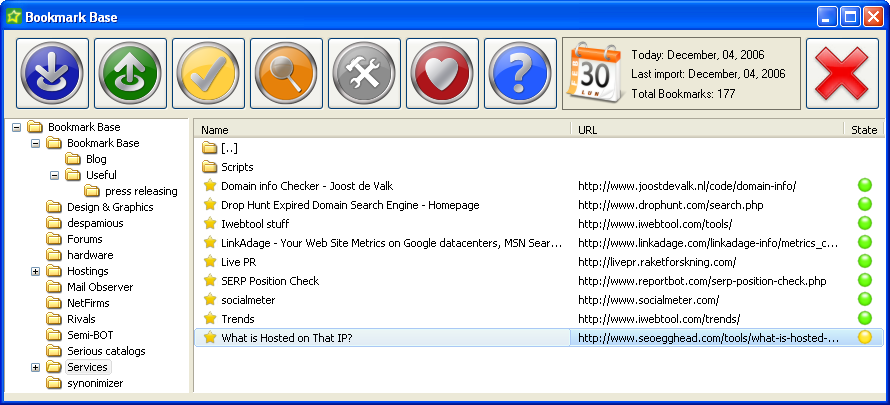Select 'Iwebtool stuff' bookmark name
This screenshot has width=890, height=405.
[x=255, y=223]
